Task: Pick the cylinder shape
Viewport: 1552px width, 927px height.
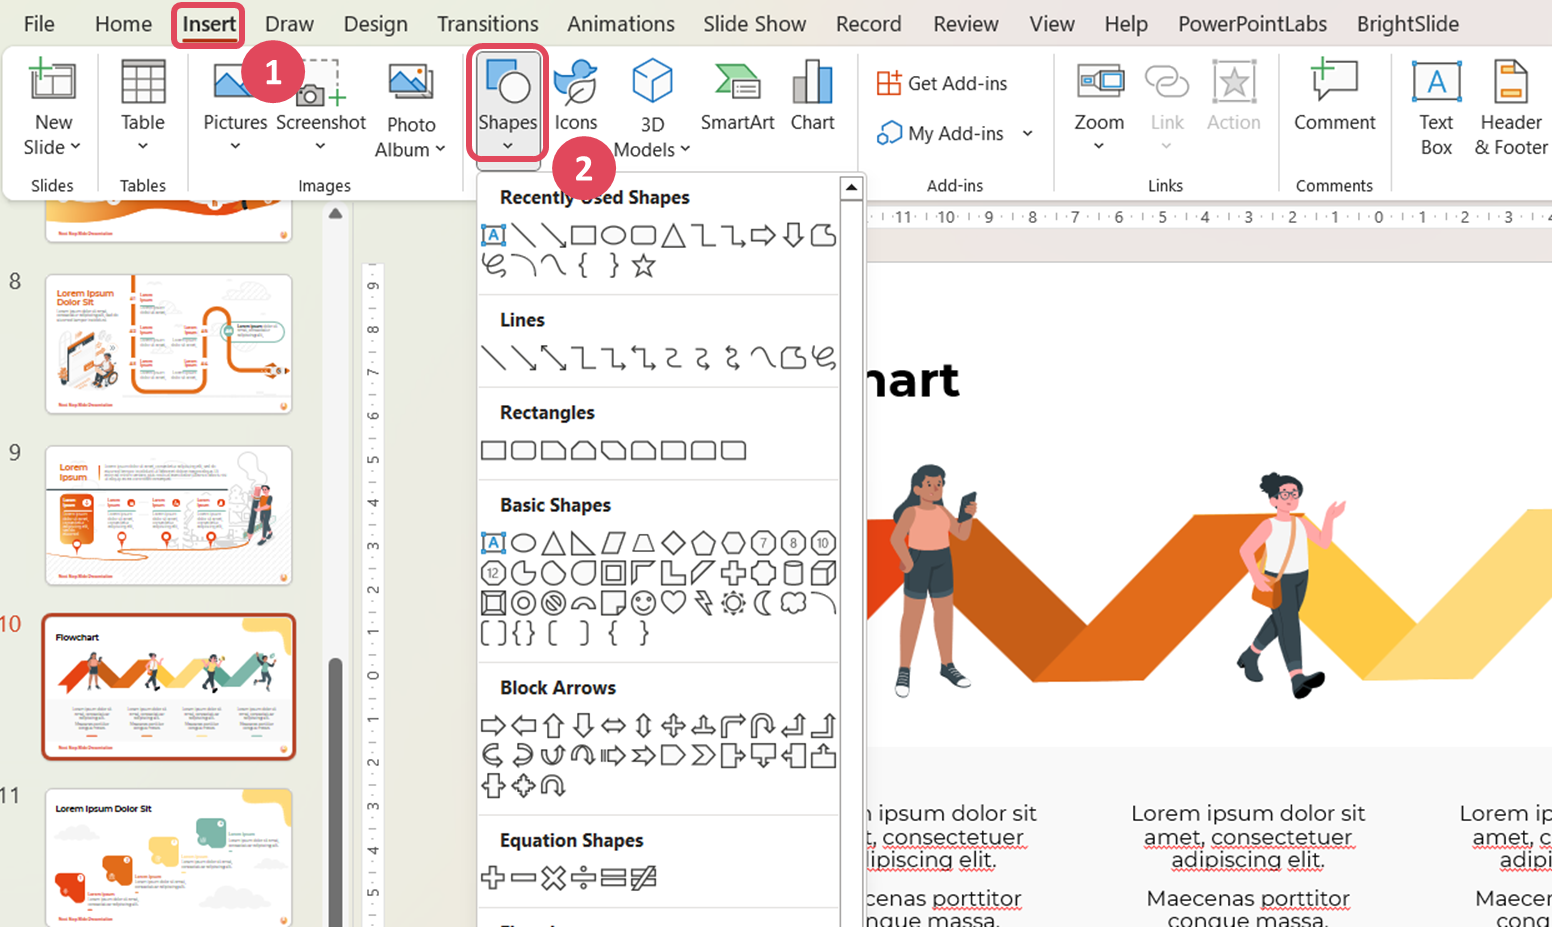Action: click(x=793, y=573)
